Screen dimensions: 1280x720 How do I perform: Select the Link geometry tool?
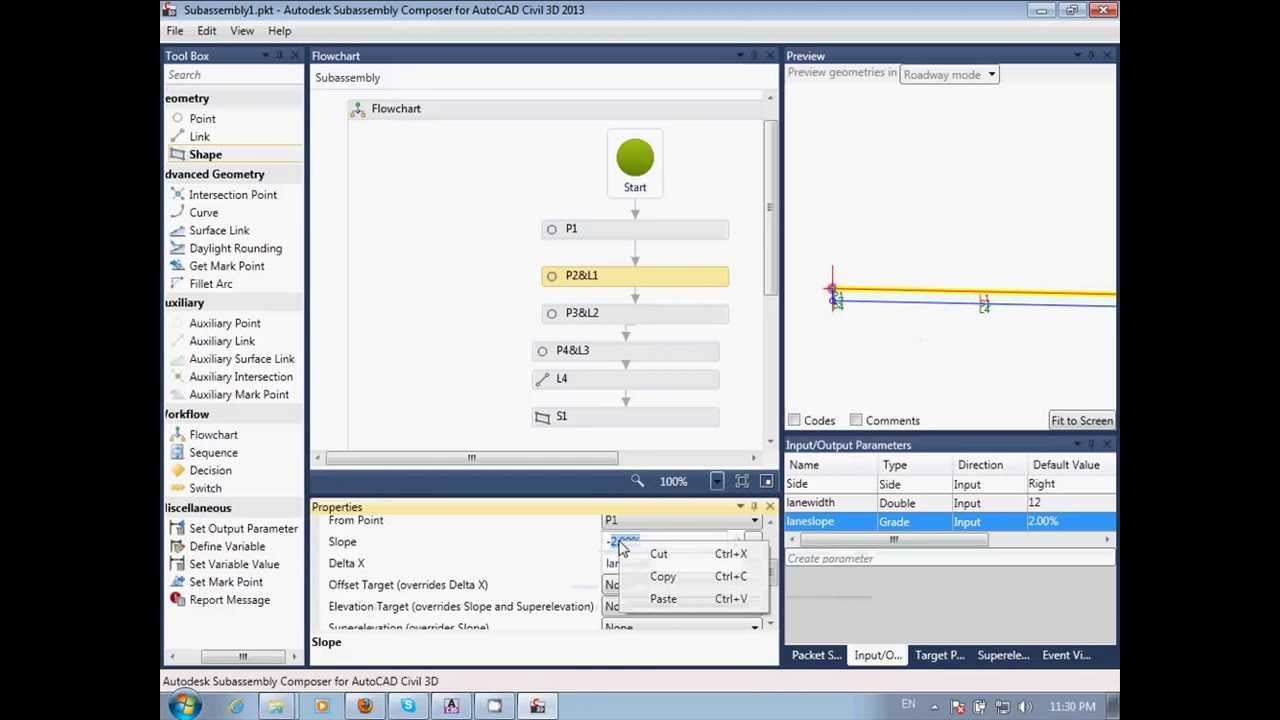[199, 137]
